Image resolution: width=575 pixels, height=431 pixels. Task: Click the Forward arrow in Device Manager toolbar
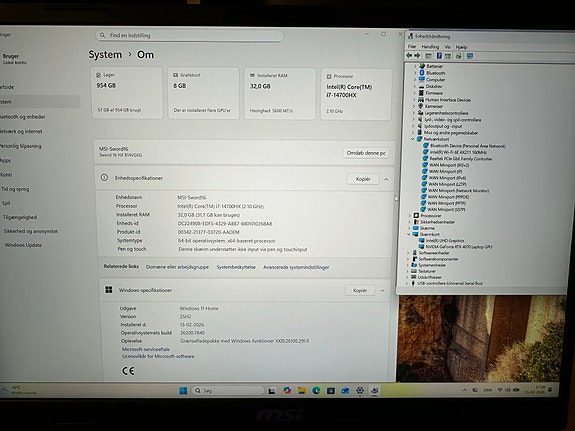(x=417, y=56)
